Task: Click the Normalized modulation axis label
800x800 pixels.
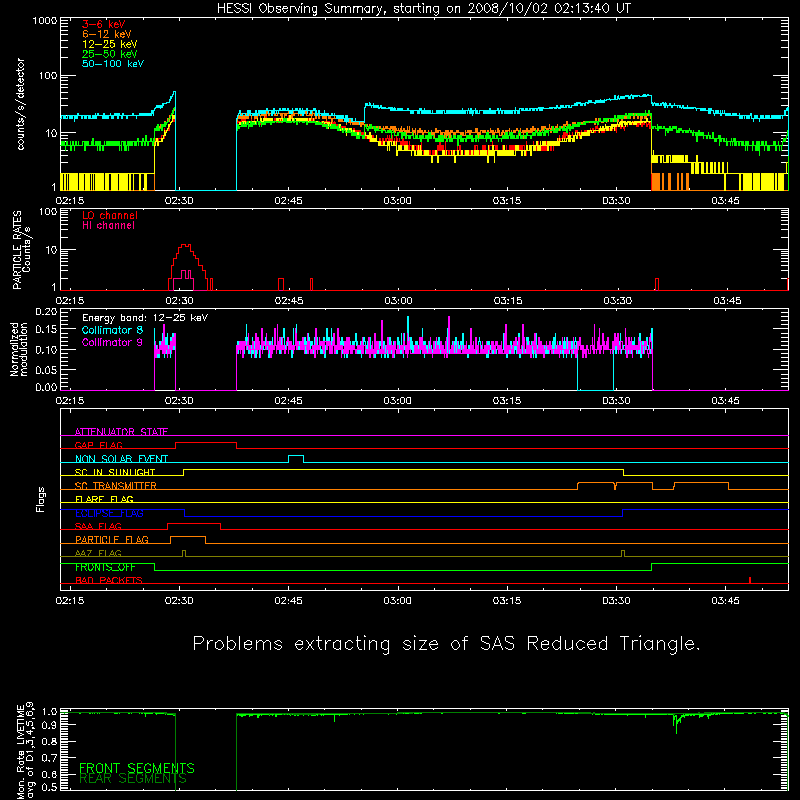Action: 19,349
